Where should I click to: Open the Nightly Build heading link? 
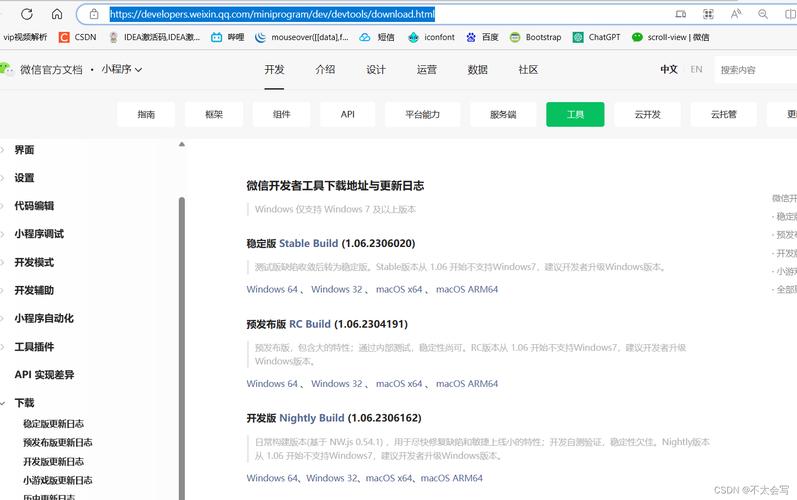point(312,418)
